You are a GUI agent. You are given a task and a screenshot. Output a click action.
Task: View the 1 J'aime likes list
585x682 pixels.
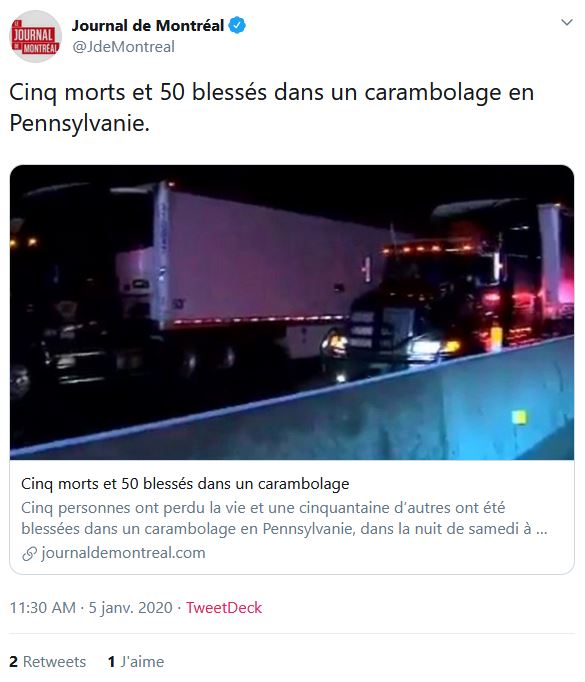tap(136, 662)
